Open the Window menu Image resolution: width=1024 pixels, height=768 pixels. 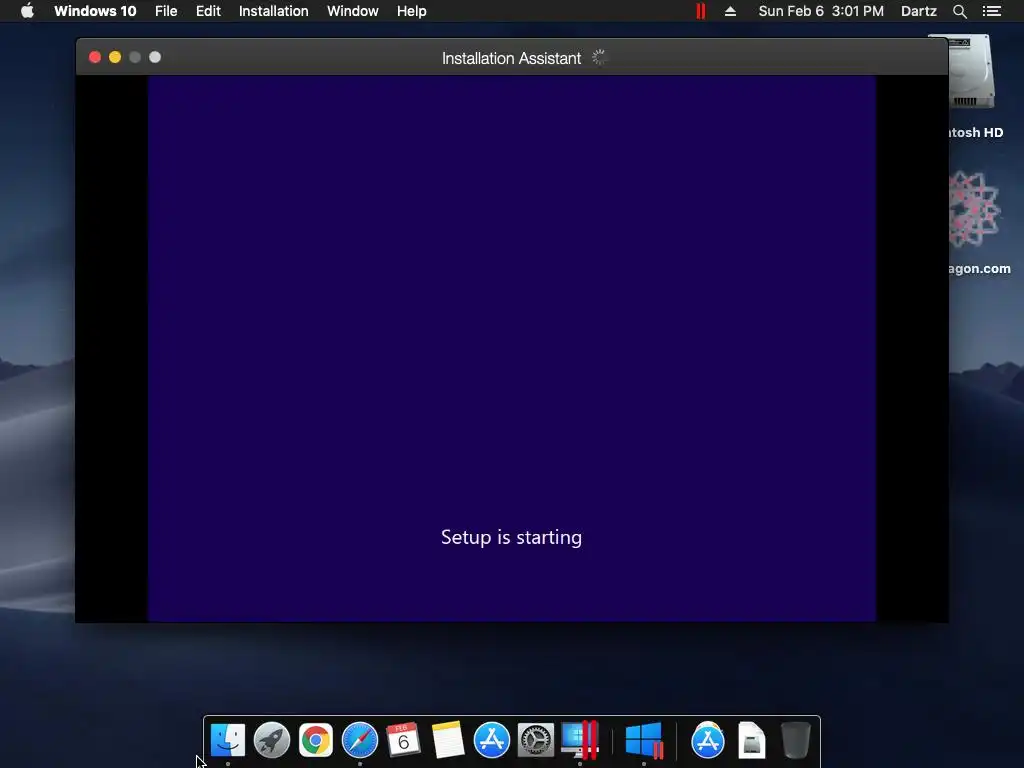pos(353,11)
